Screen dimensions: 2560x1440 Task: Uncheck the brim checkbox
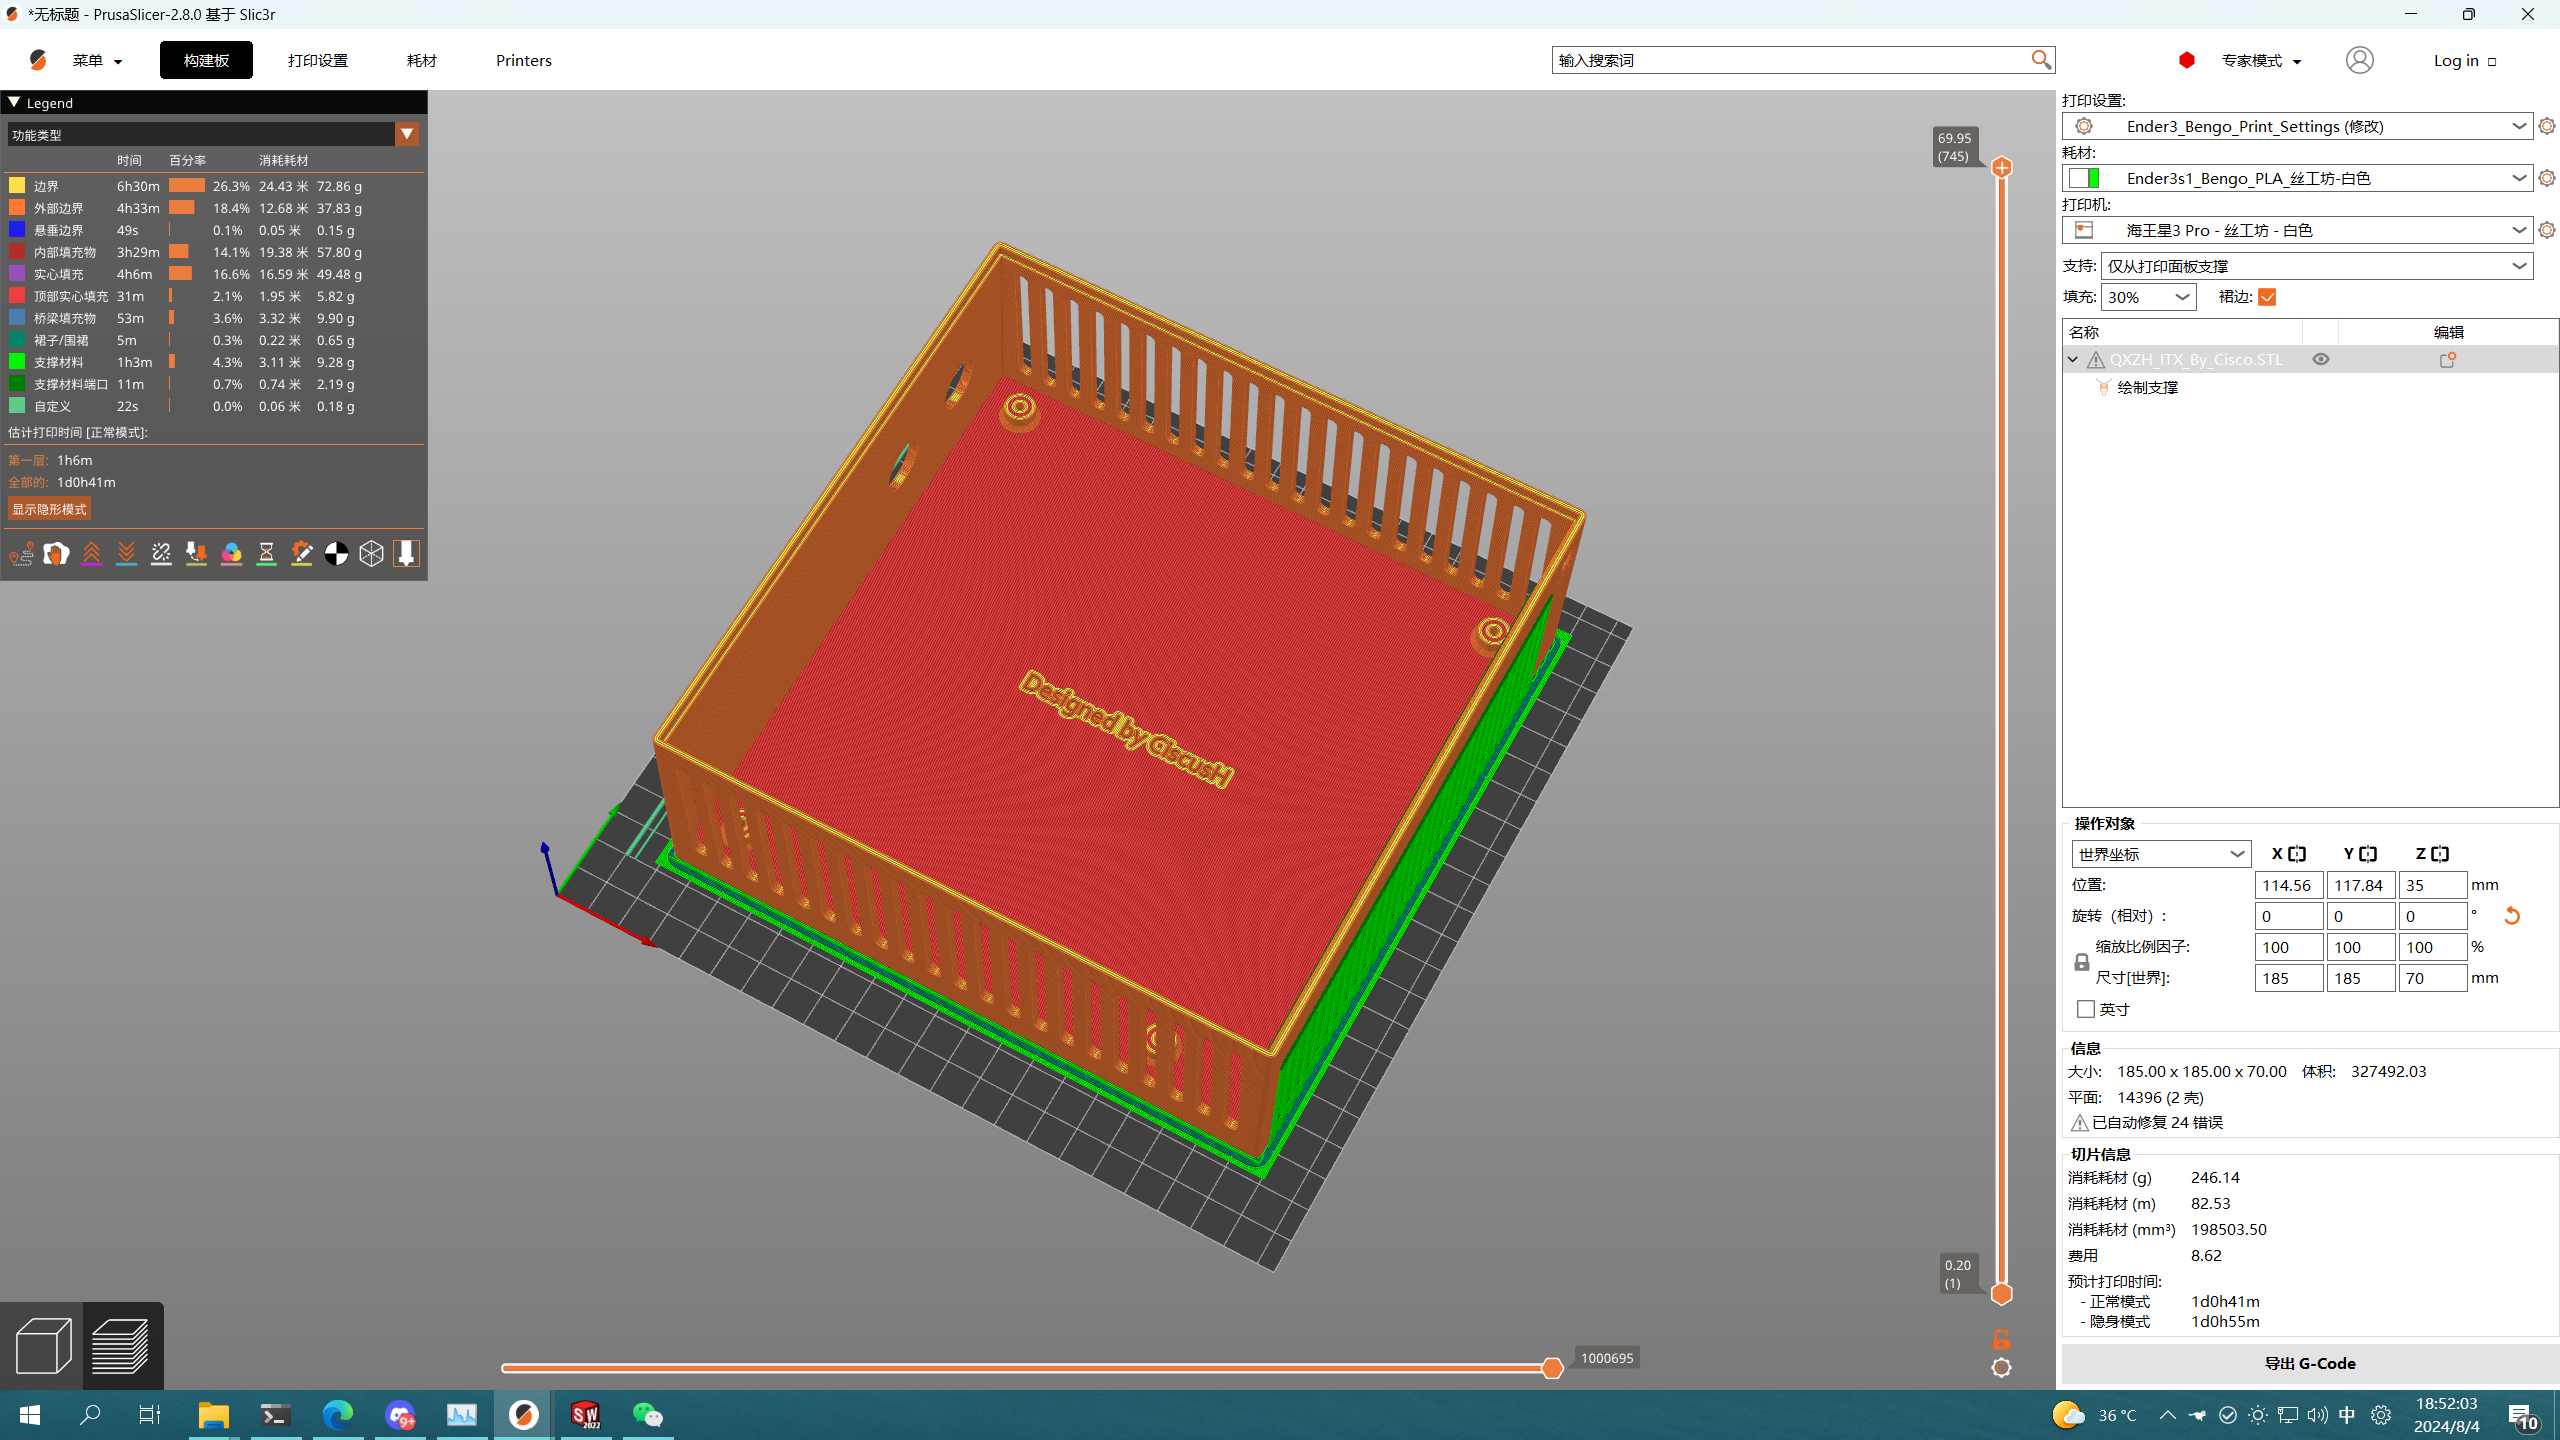pos(2267,297)
